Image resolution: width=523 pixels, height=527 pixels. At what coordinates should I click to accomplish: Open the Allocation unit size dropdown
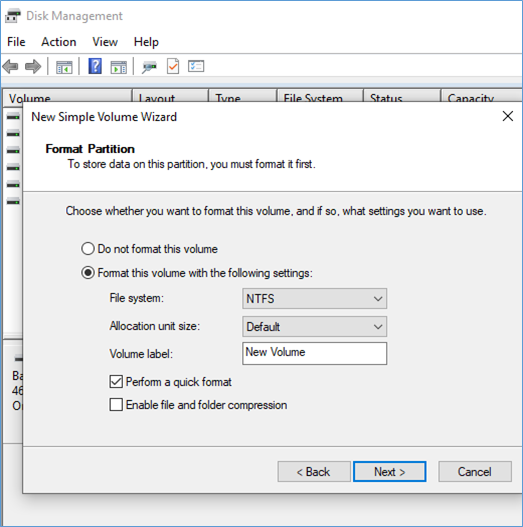point(314,326)
